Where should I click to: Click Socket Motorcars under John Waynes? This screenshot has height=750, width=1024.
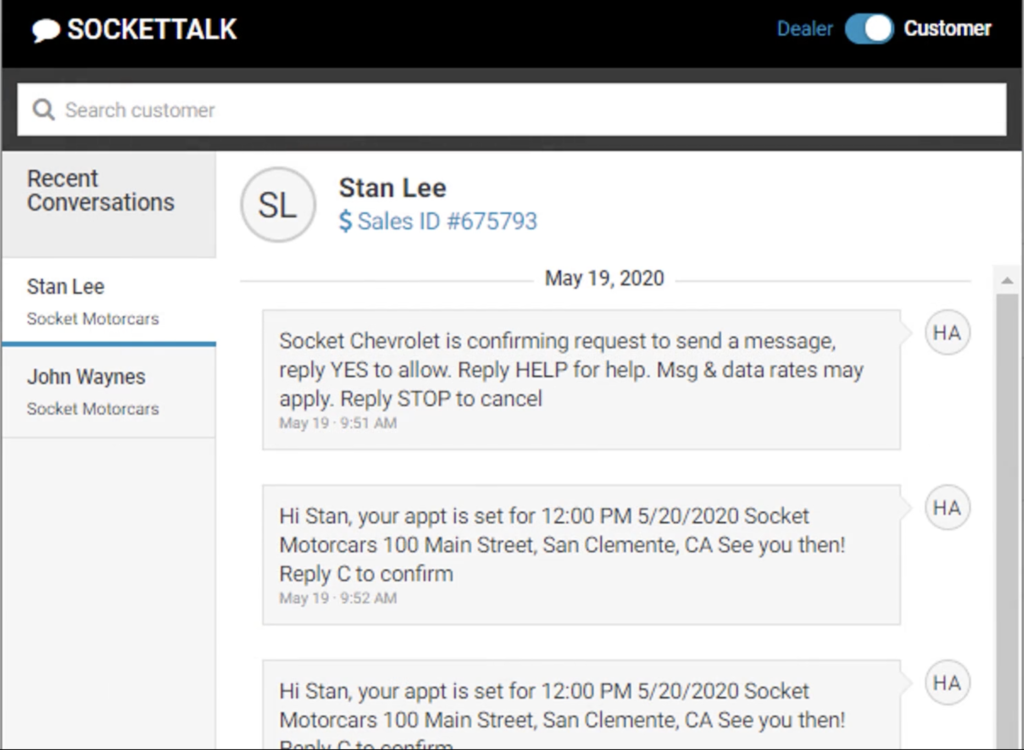tap(93, 409)
